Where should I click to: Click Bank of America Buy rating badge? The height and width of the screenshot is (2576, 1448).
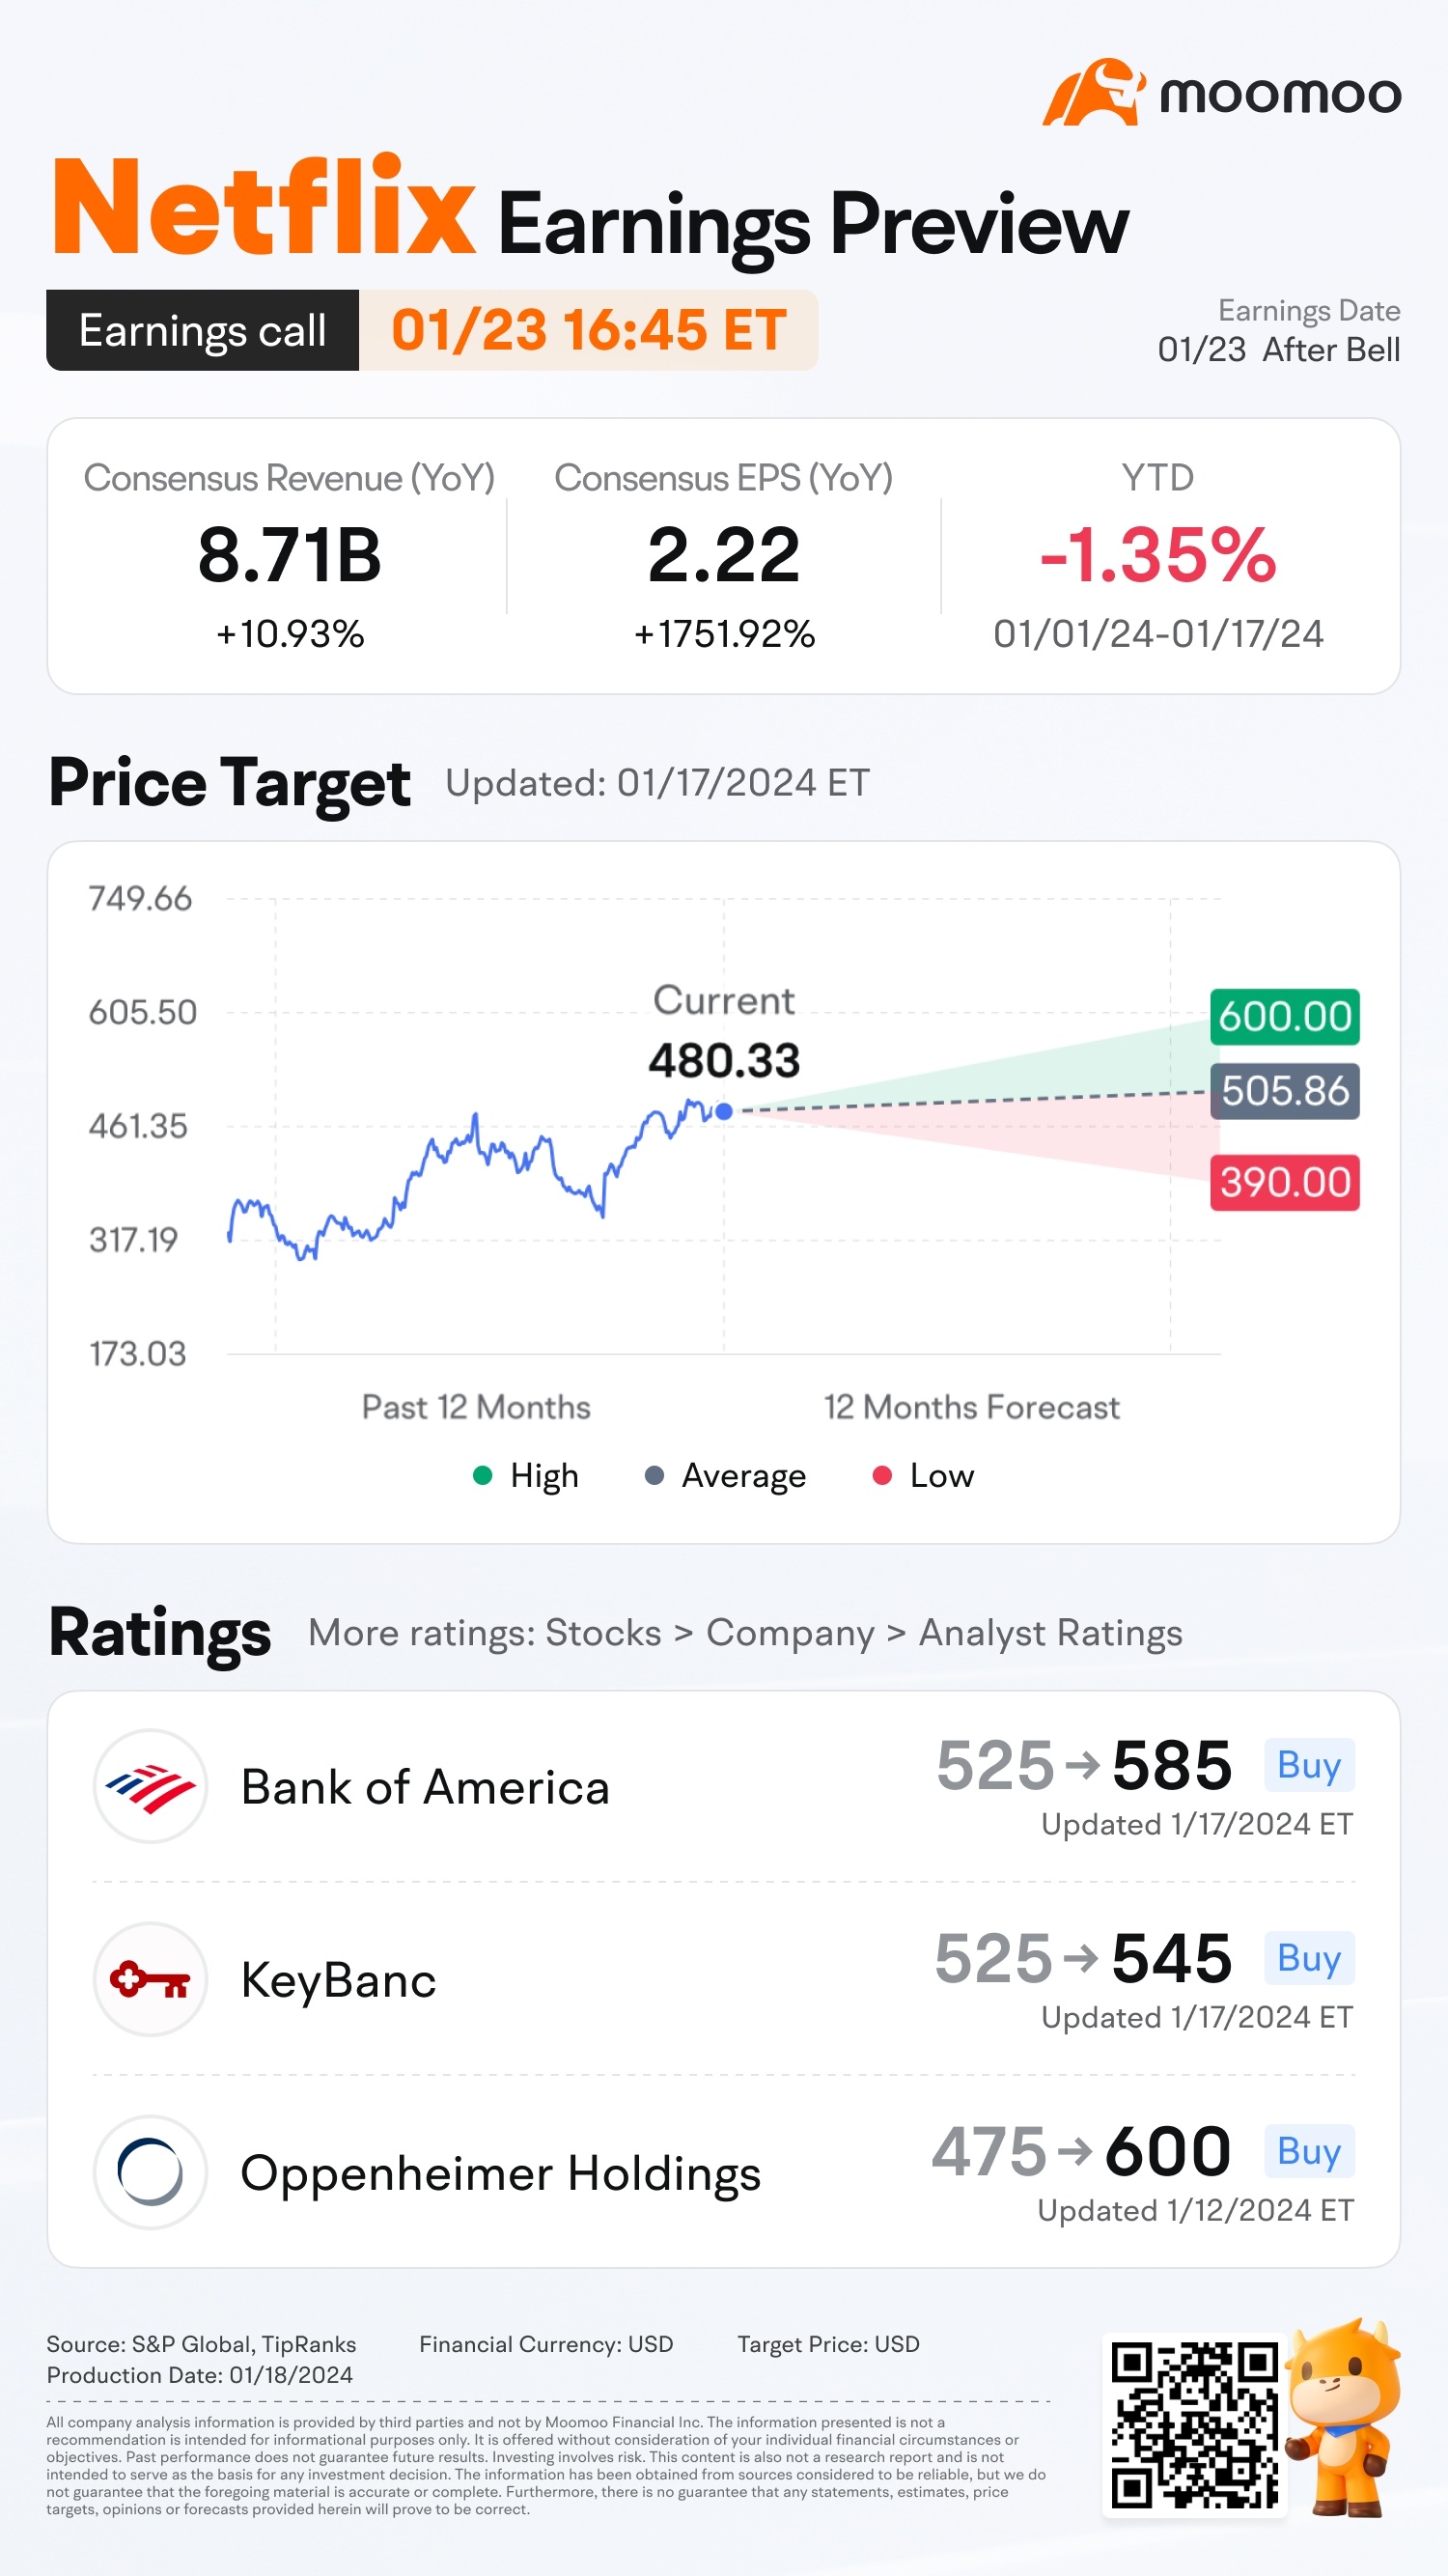tap(1309, 1765)
